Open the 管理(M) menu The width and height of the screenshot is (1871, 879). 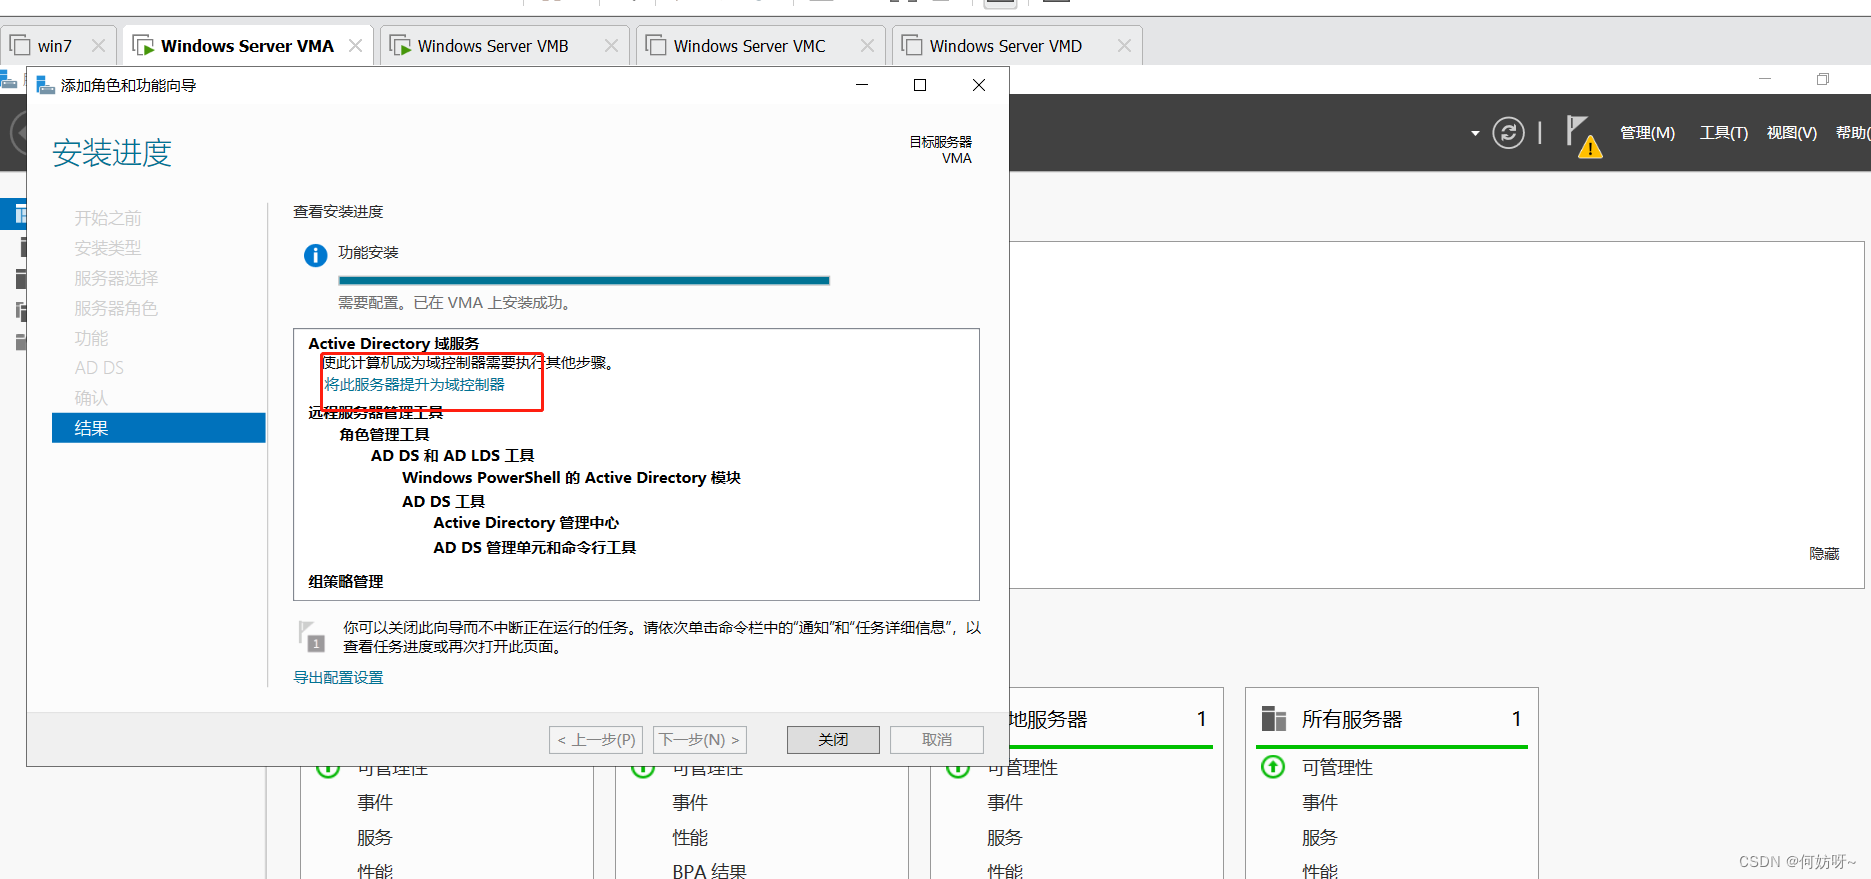tap(1647, 133)
